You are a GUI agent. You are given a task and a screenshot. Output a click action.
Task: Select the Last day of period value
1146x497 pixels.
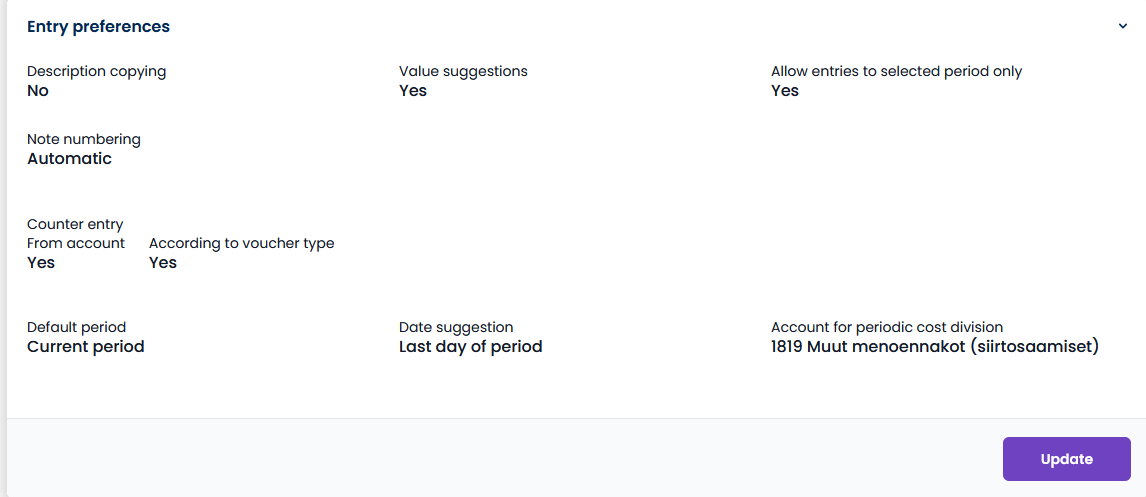click(471, 346)
